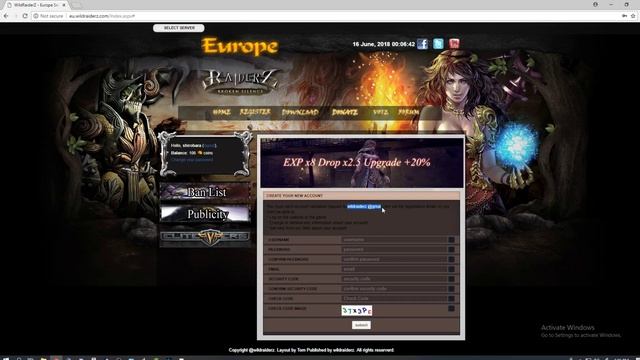
Task: Click the Europe server title
Action: click(240, 46)
